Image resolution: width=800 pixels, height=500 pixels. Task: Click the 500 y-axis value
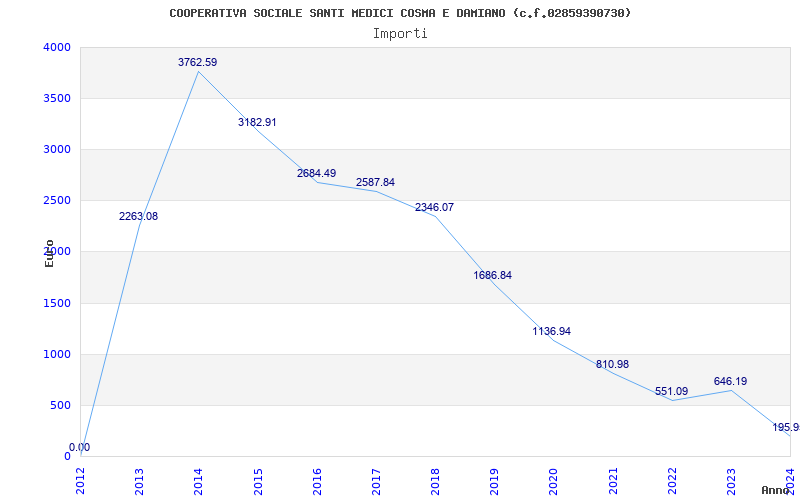pyautogui.click(x=60, y=406)
